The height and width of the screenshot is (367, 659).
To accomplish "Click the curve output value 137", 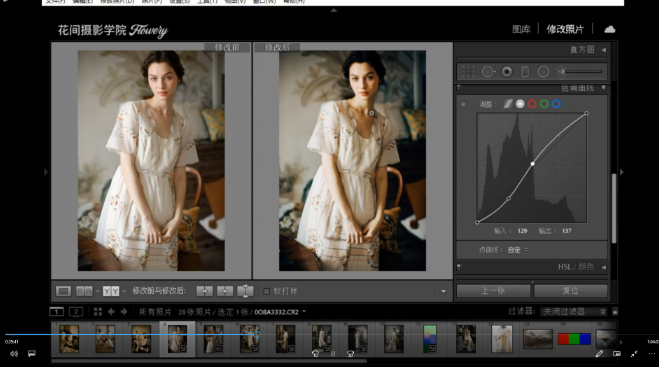I will pos(566,231).
